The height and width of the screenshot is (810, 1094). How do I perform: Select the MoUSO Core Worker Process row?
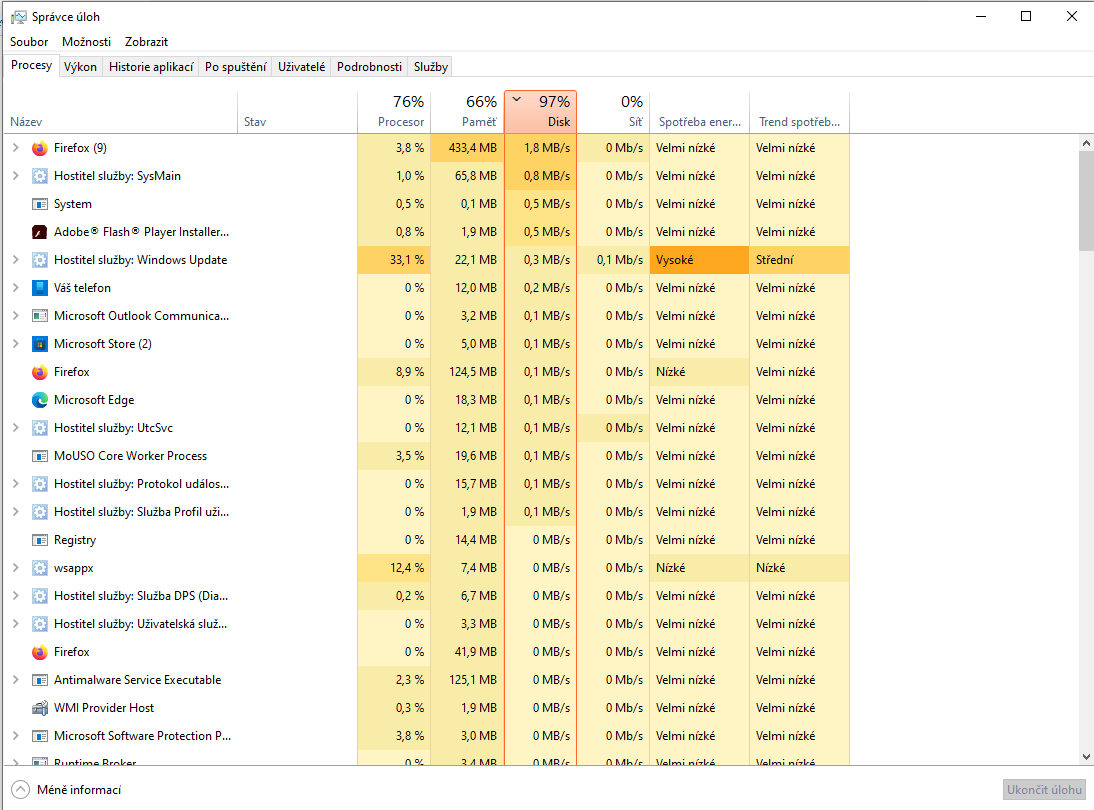(x=130, y=456)
